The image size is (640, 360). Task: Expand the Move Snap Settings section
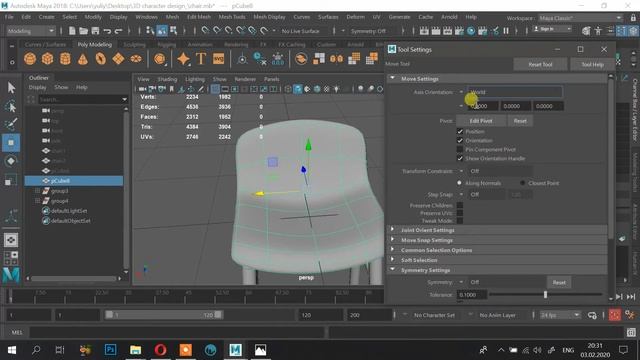pyautogui.click(x=393, y=240)
